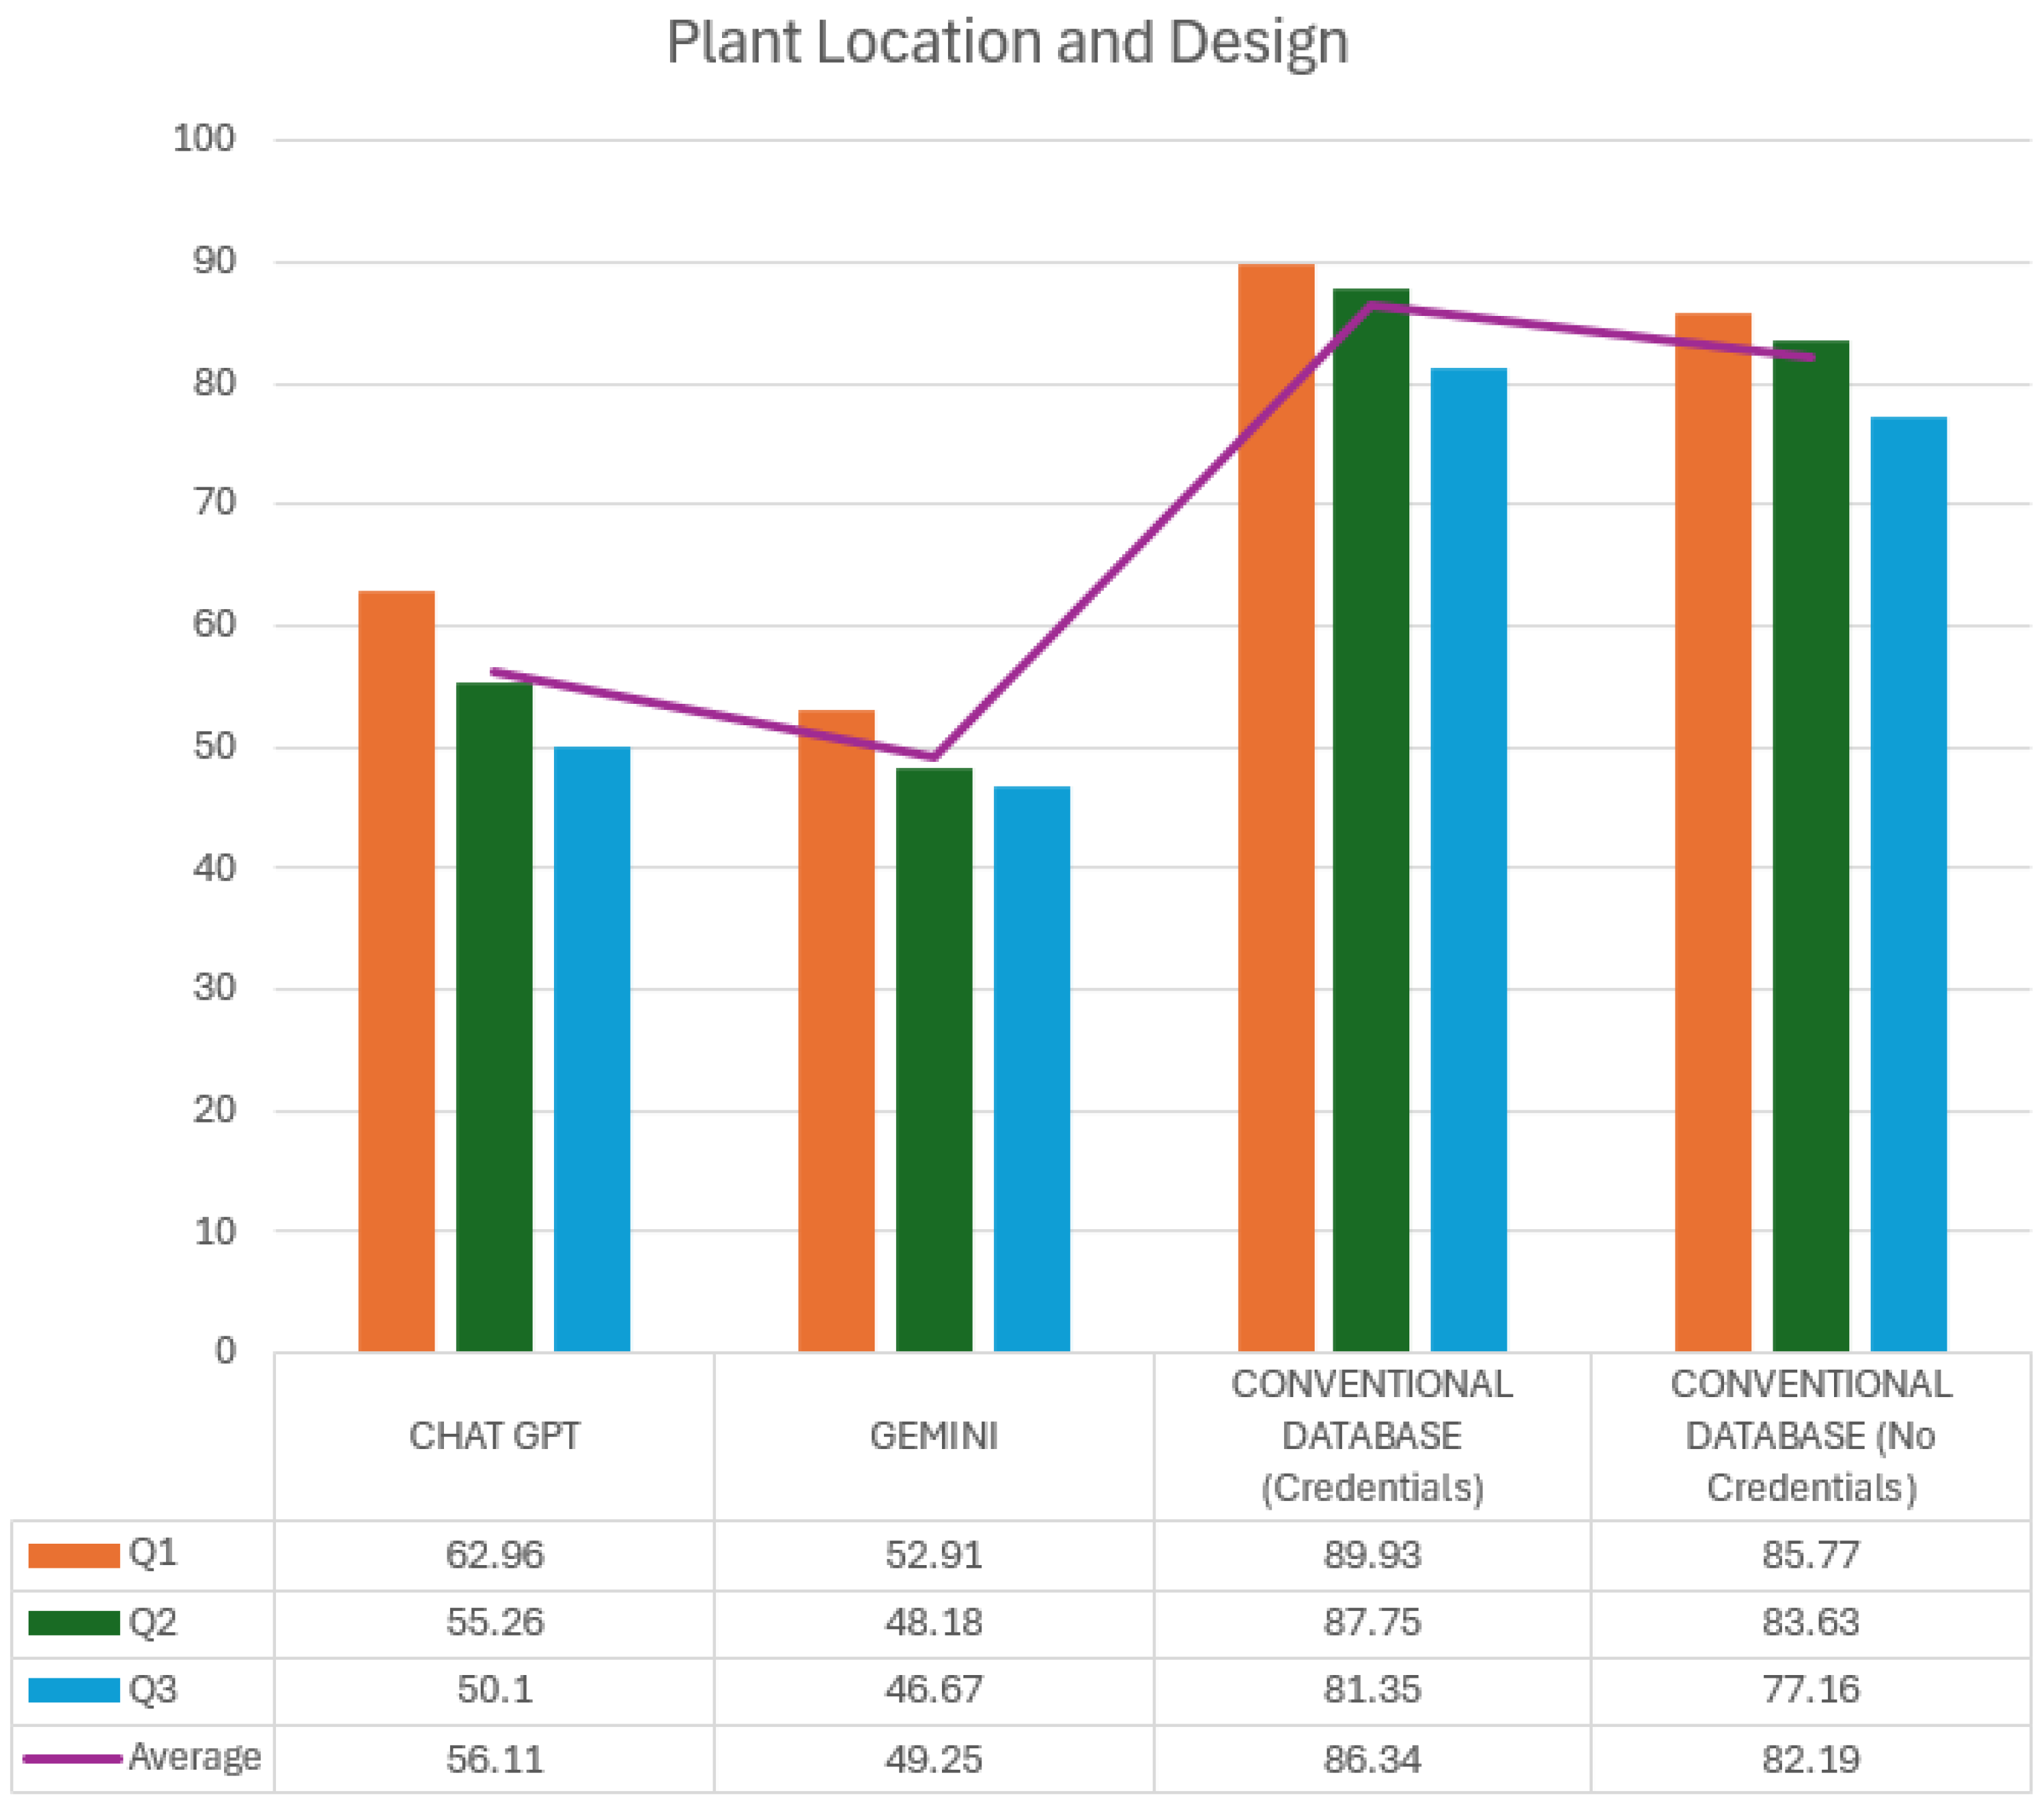The image size is (2044, 1803).
Task: Click the data cell showing 62.96
Action: 494,1555
